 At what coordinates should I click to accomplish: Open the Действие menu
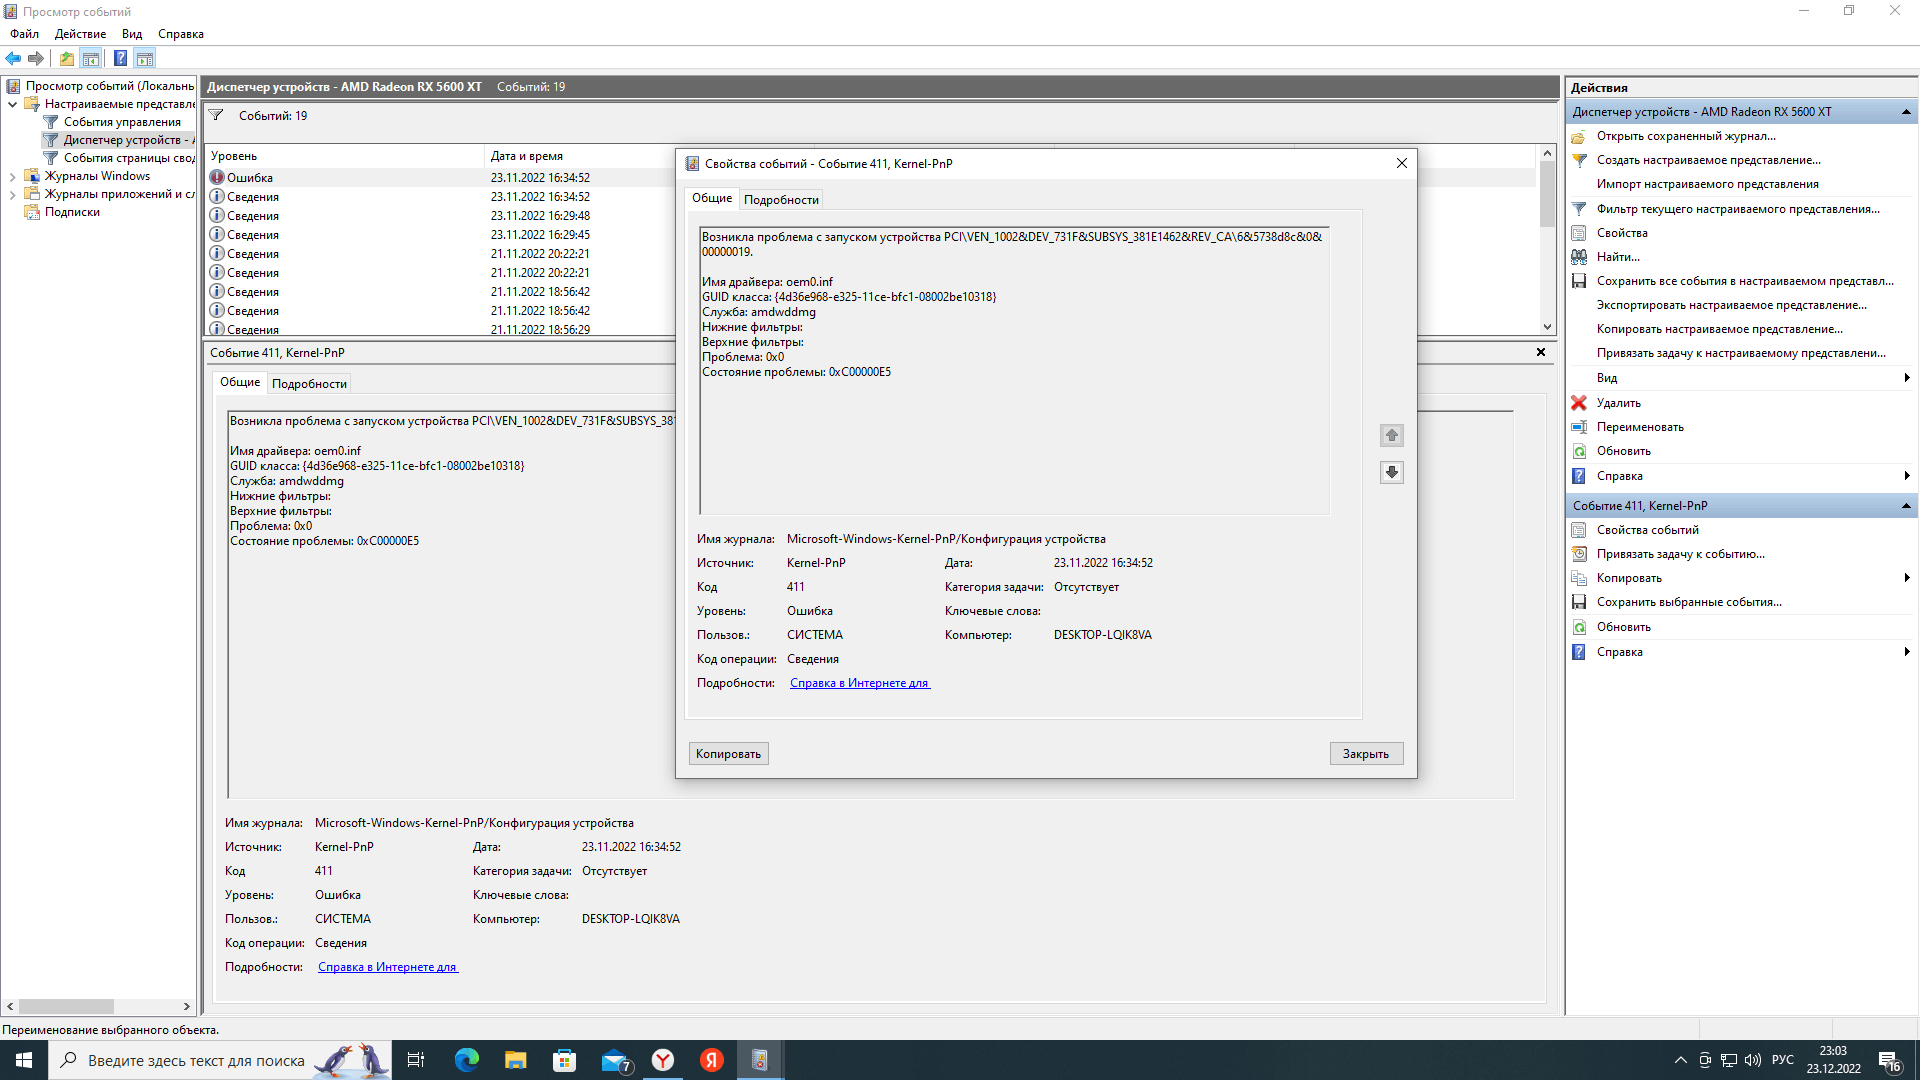[x=80, y=34]
